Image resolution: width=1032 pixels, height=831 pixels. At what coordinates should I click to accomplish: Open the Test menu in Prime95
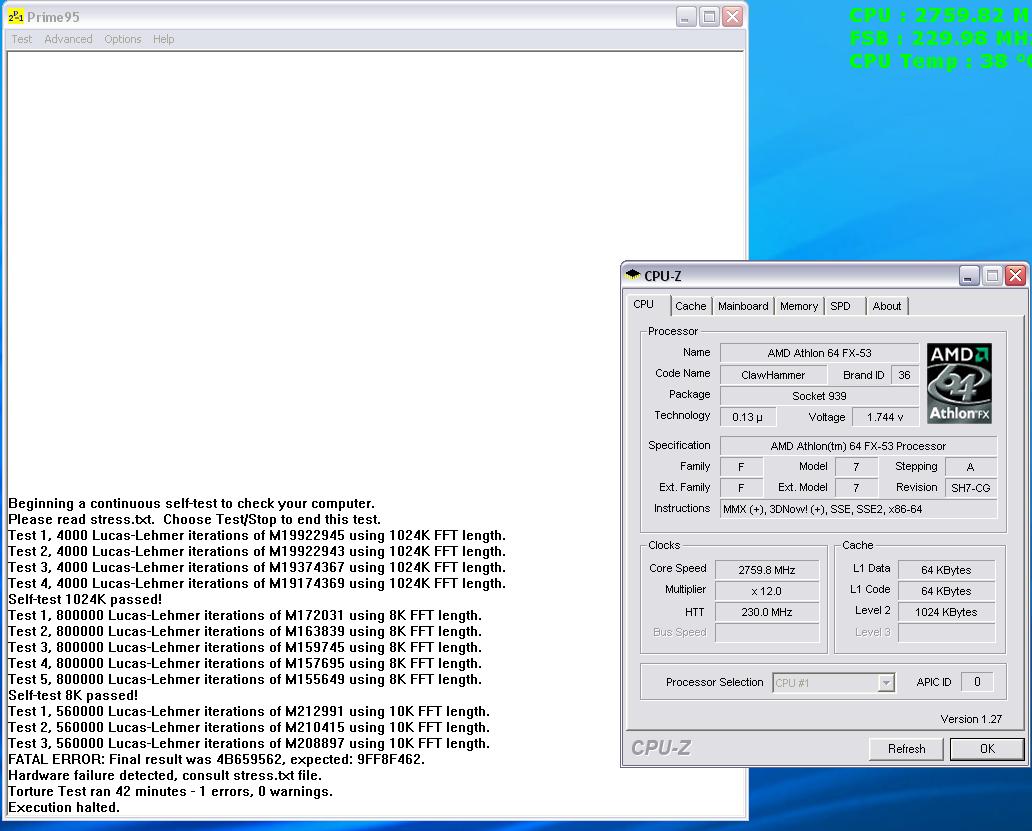(21, 39)
